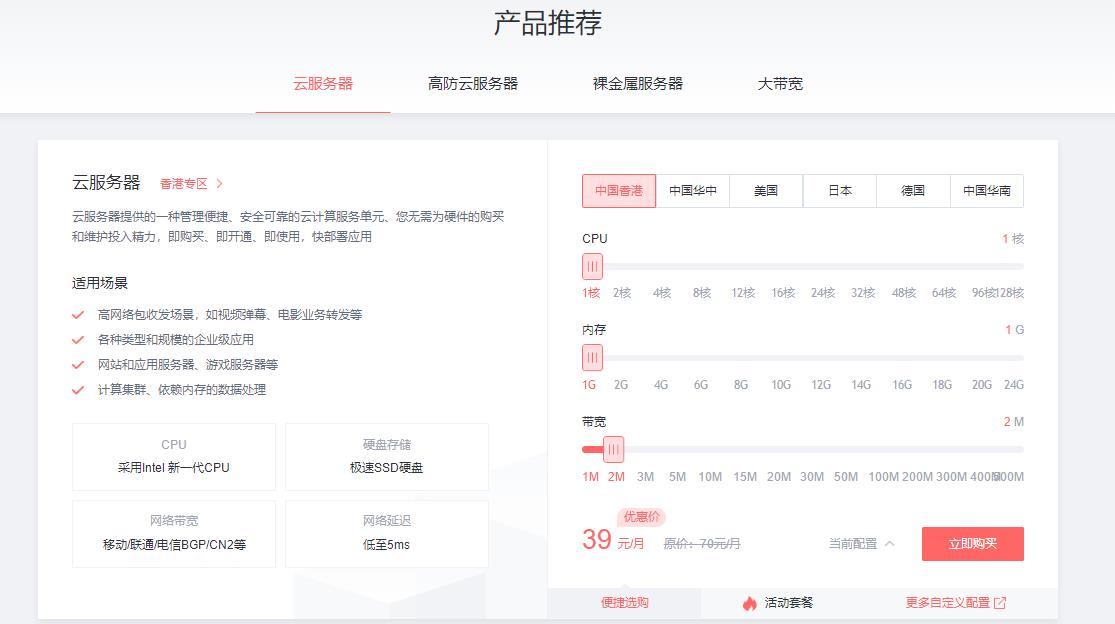
Task: Select the 美国 region
Action: (x=766, y=190)
